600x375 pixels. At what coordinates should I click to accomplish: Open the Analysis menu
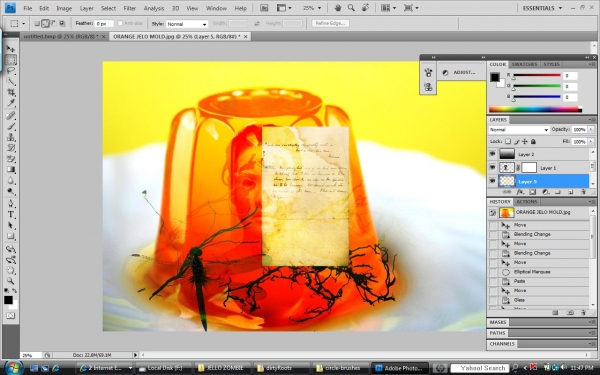(x=153, y=8)
